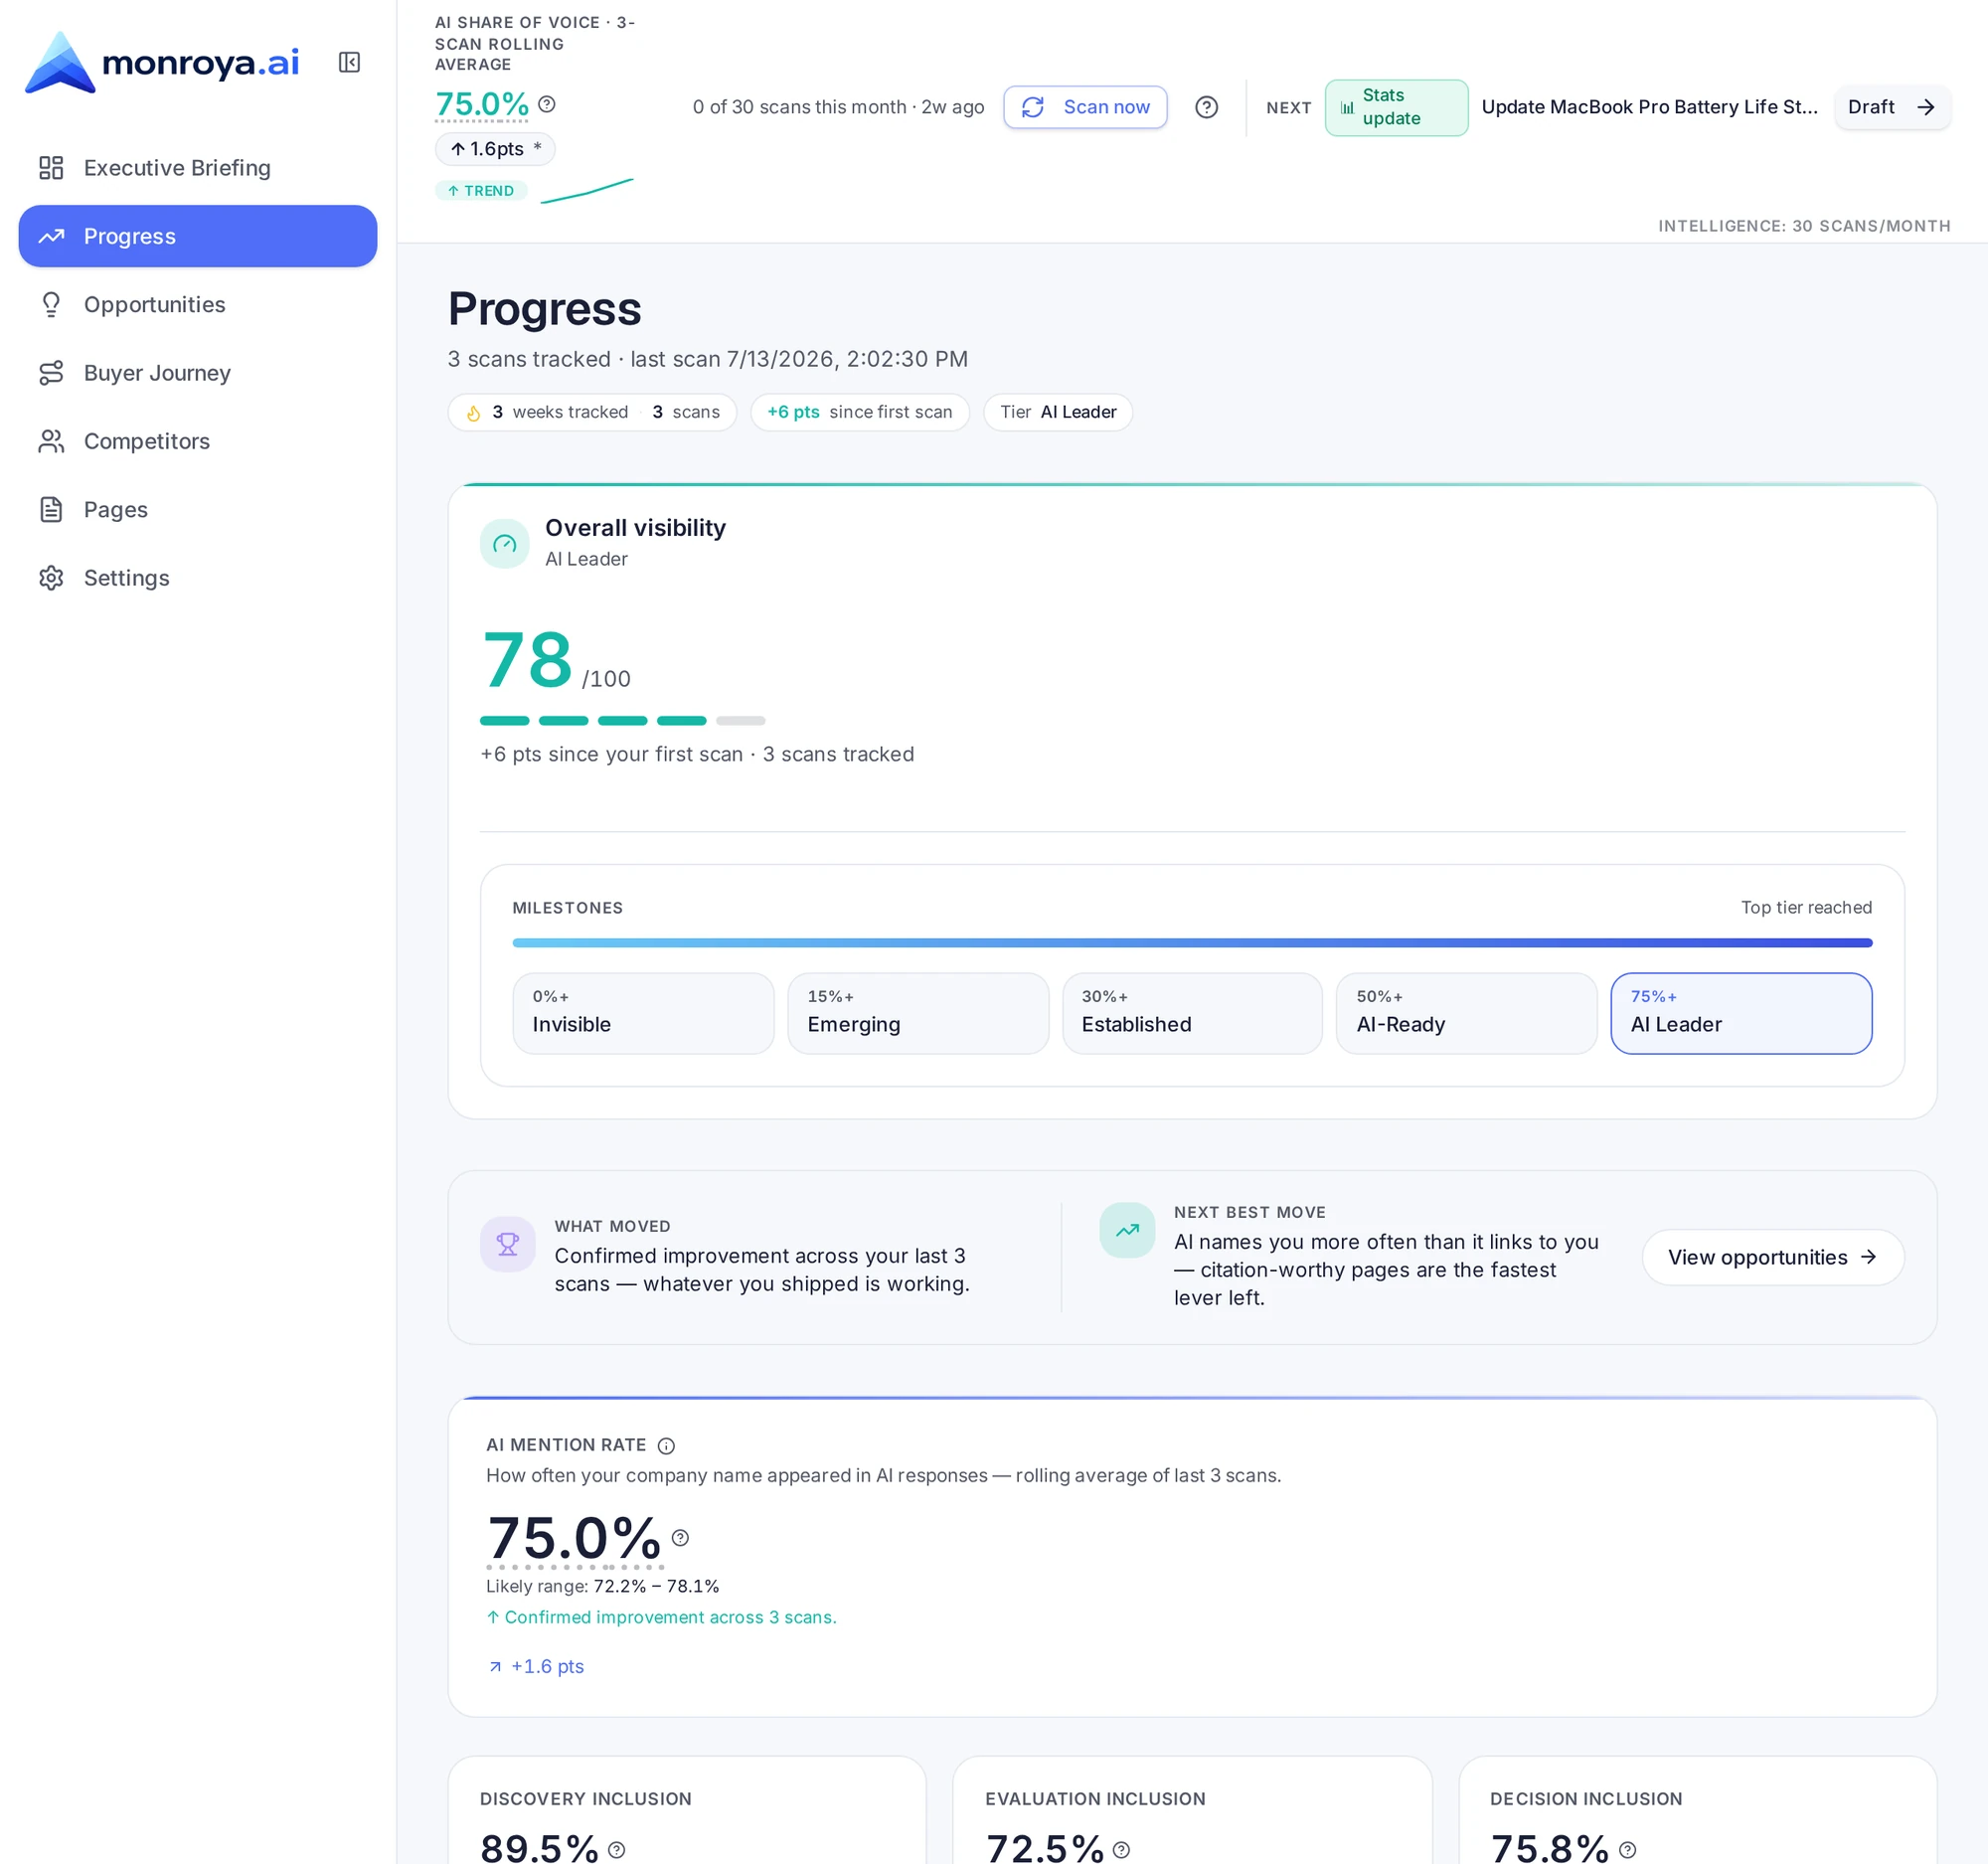Select the Established 30%+ milestone card
The height and width of the screenshot is (1864, 1988).
pos(1192,1013)
